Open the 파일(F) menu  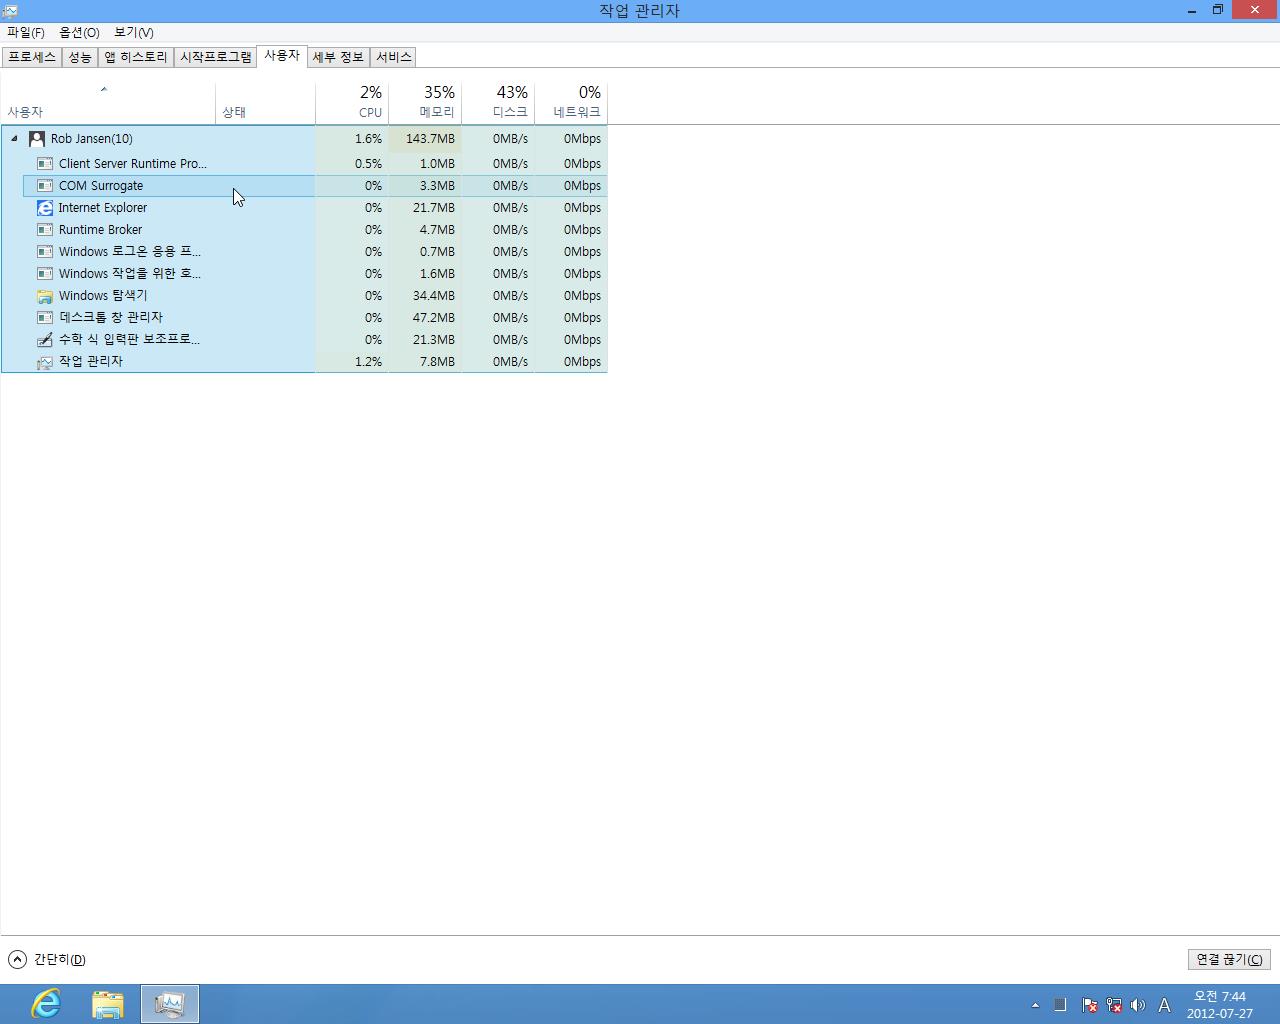26,33
